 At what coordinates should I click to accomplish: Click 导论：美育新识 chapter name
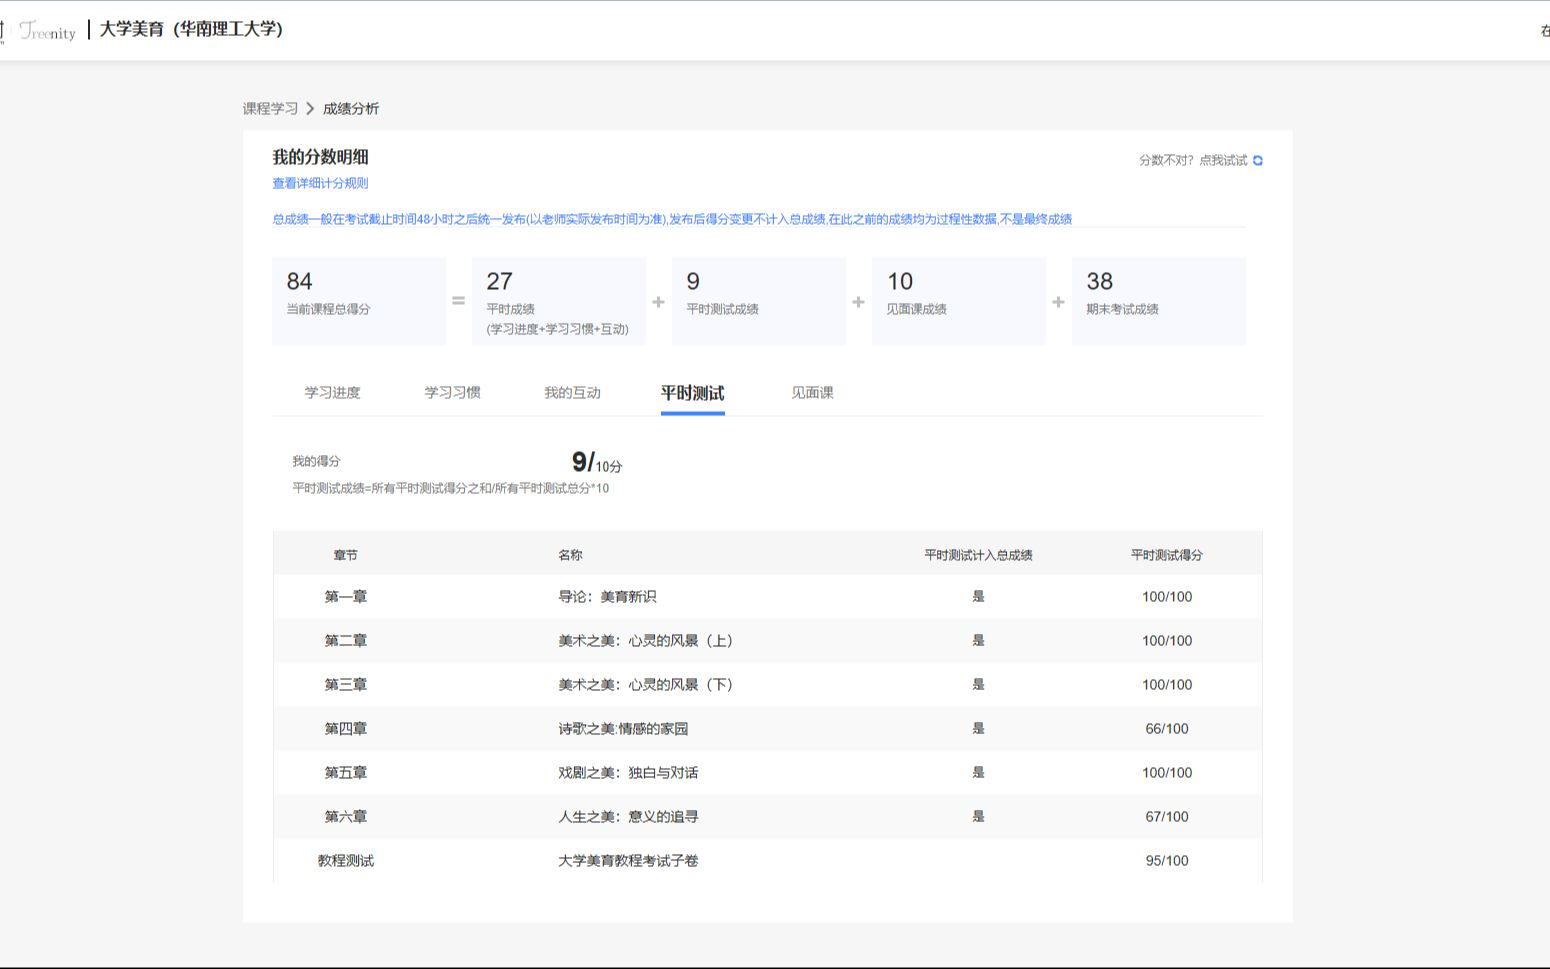[x=607, y=597]
